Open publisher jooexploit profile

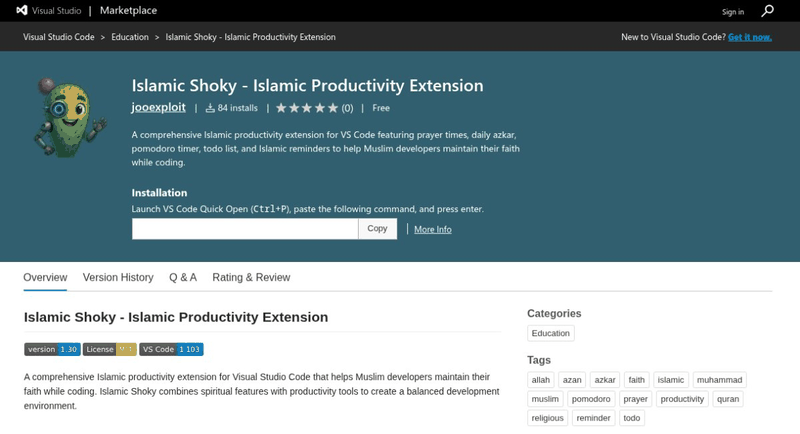tap(159, 107)
